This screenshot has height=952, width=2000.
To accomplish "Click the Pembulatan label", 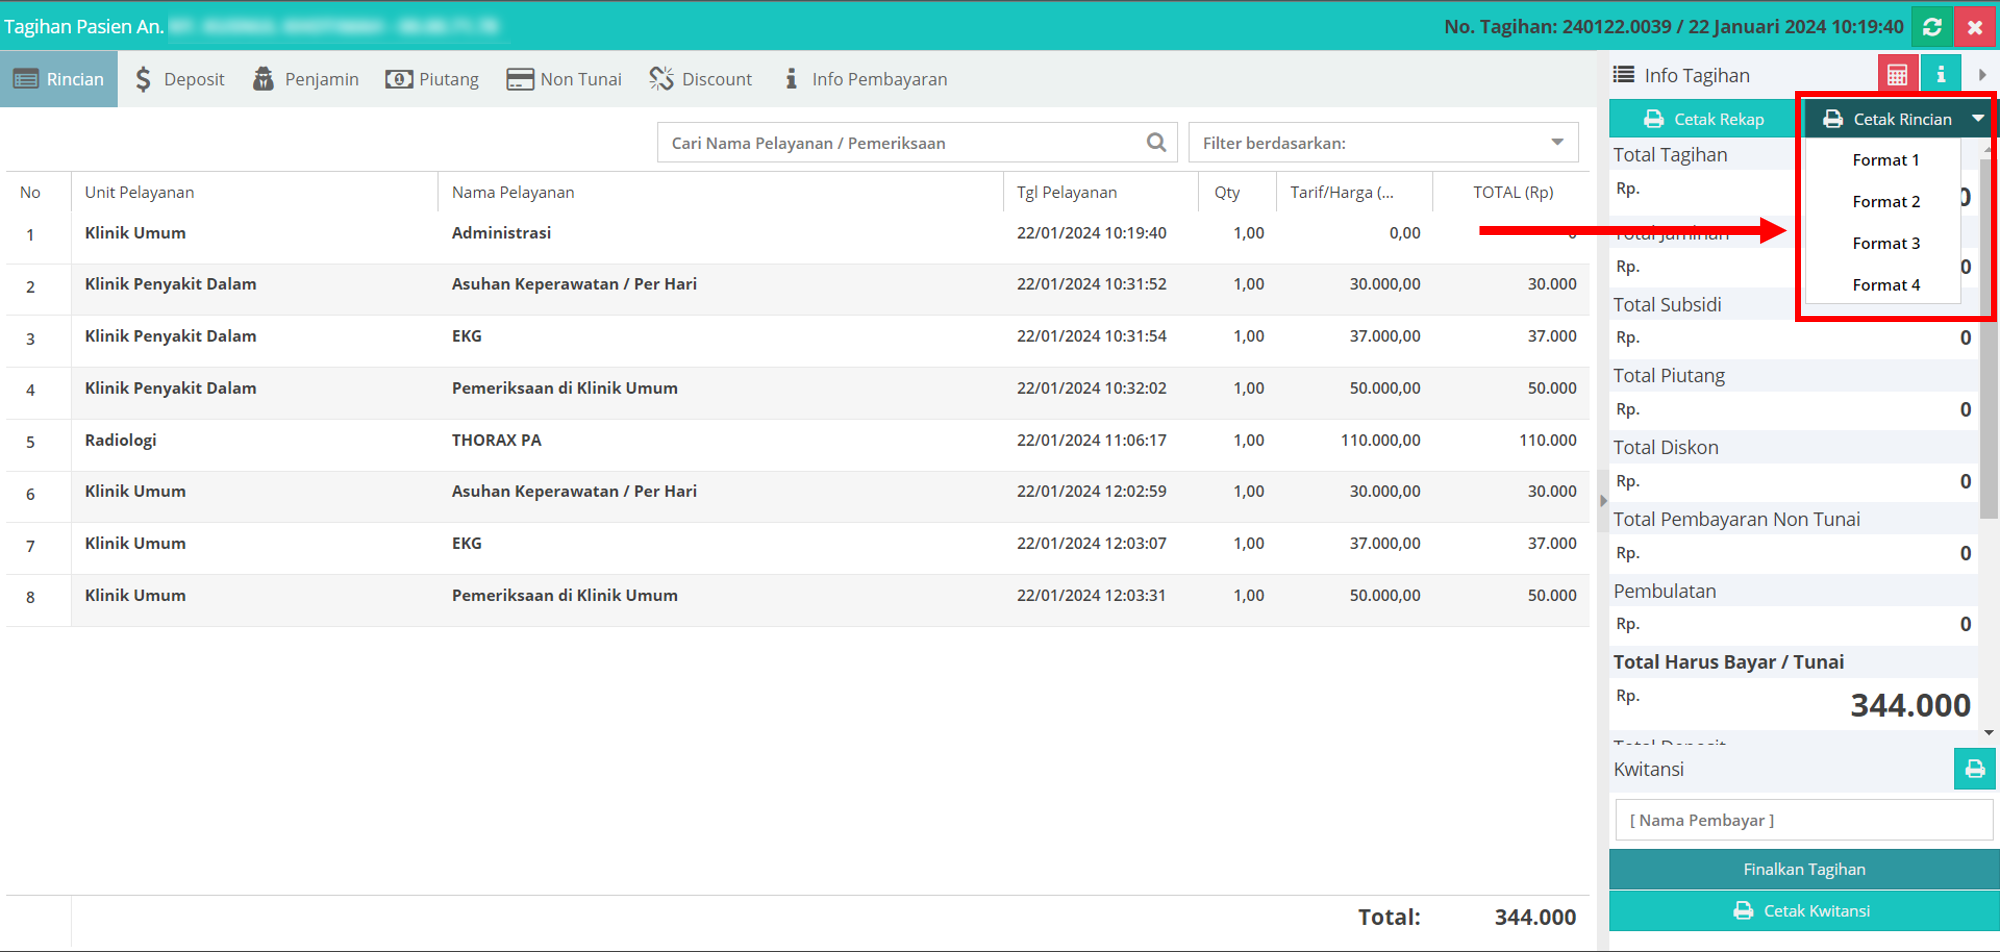I will 1665,591.
